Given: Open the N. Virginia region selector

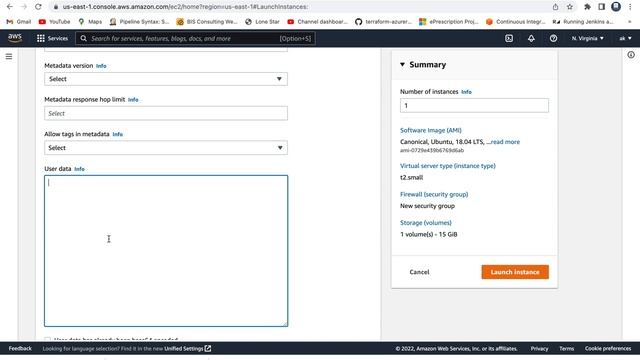Looking at the screenshot, I should (587, 38).
